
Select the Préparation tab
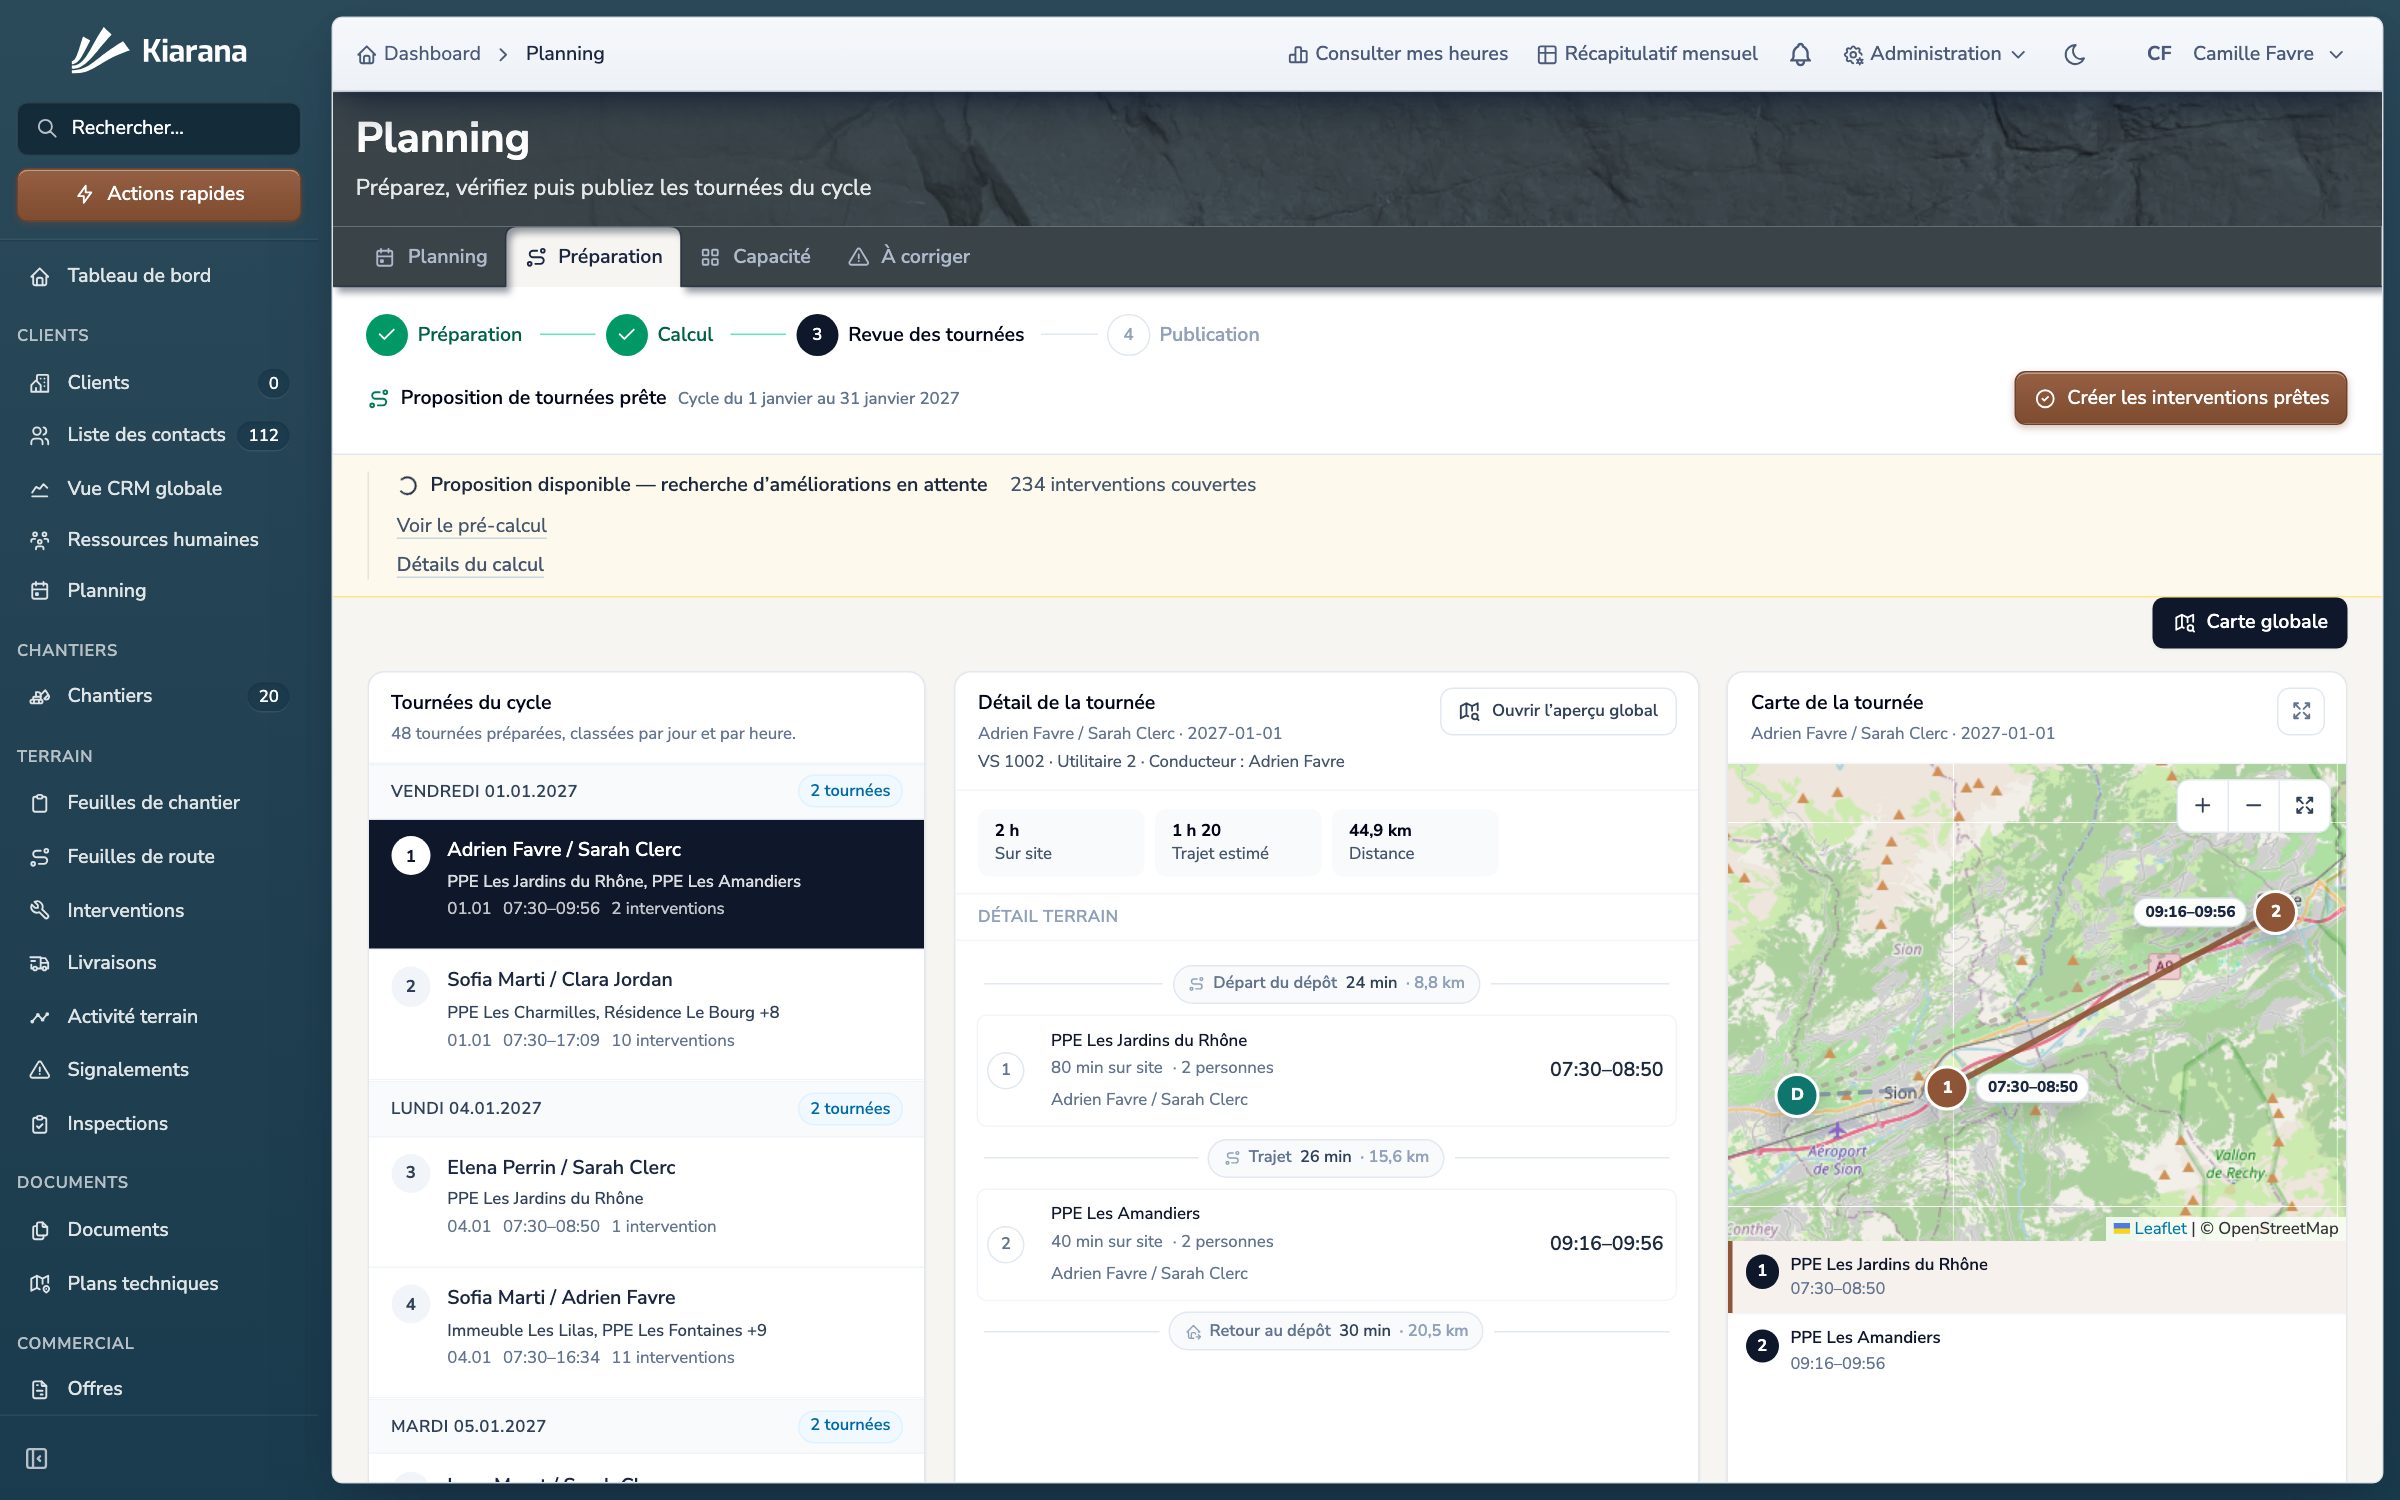coord(594,257)
